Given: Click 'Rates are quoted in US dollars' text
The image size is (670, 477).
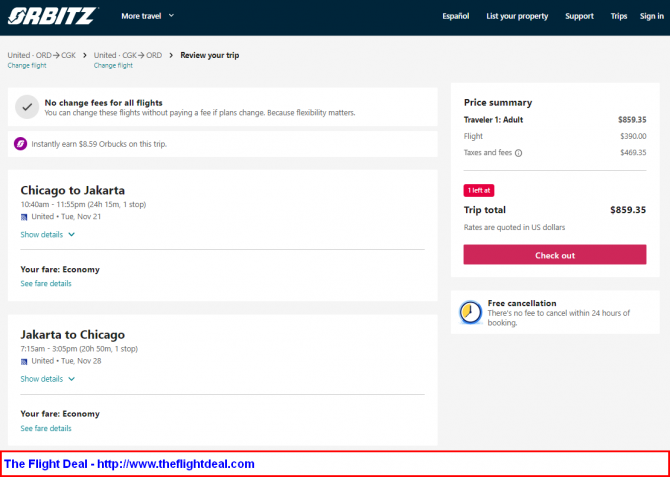Looking at the screenshot, I should click(x=514, y=227).
